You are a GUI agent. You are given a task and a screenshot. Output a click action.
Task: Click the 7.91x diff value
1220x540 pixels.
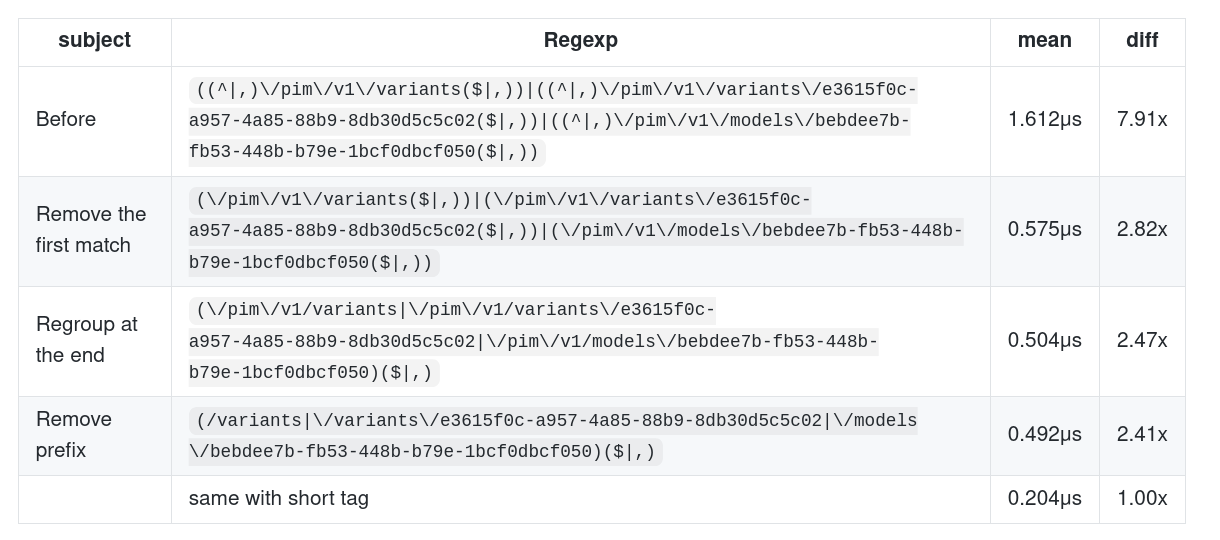1142,119
